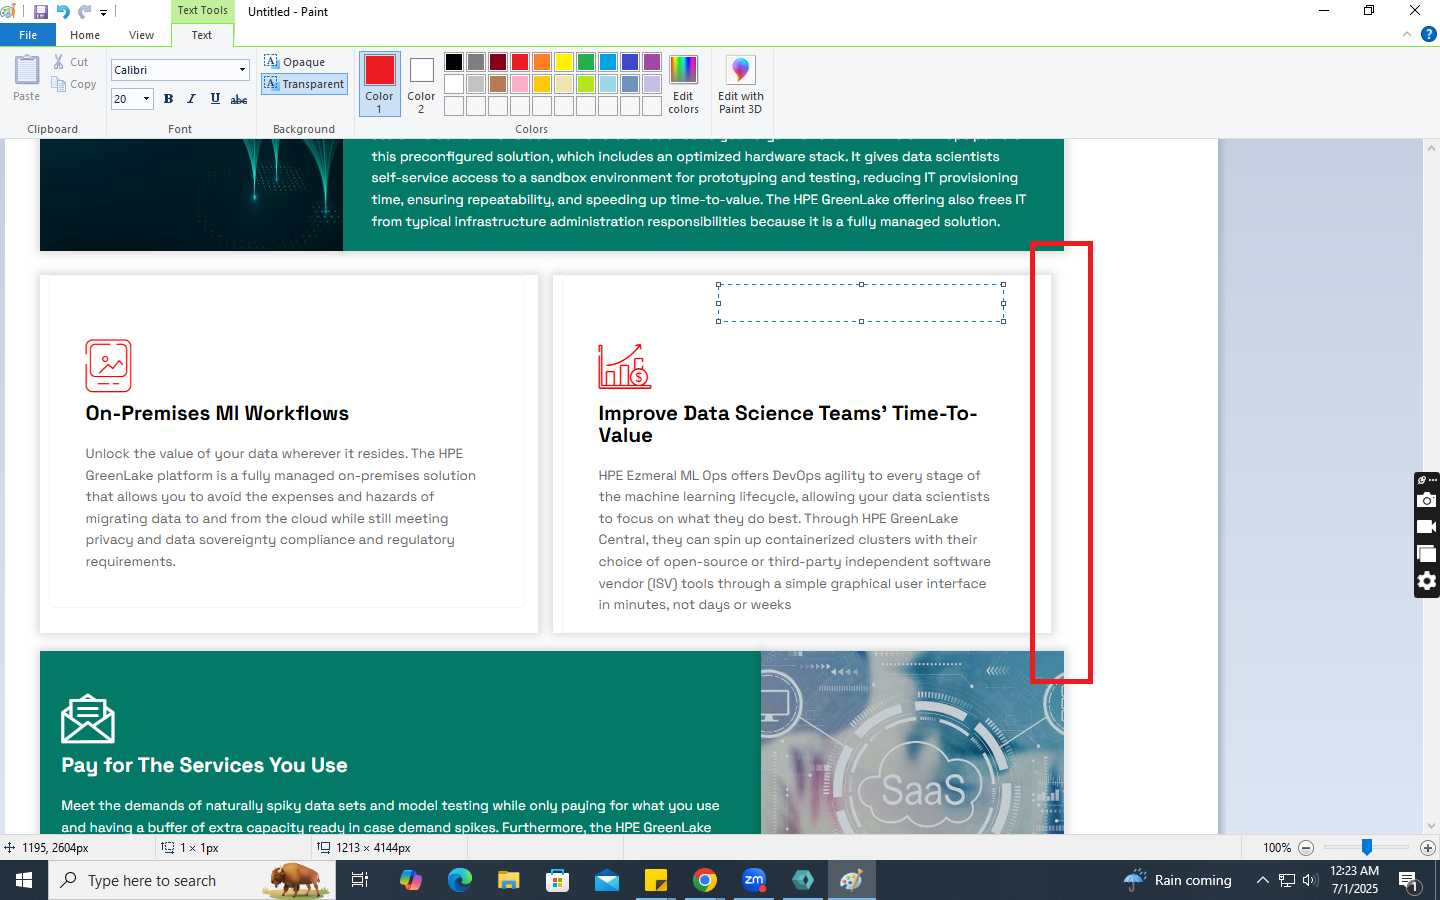Viewport: 1440px width, 900px height.
Task: Toggle italic formatting
Action: [x=191, y=99]
